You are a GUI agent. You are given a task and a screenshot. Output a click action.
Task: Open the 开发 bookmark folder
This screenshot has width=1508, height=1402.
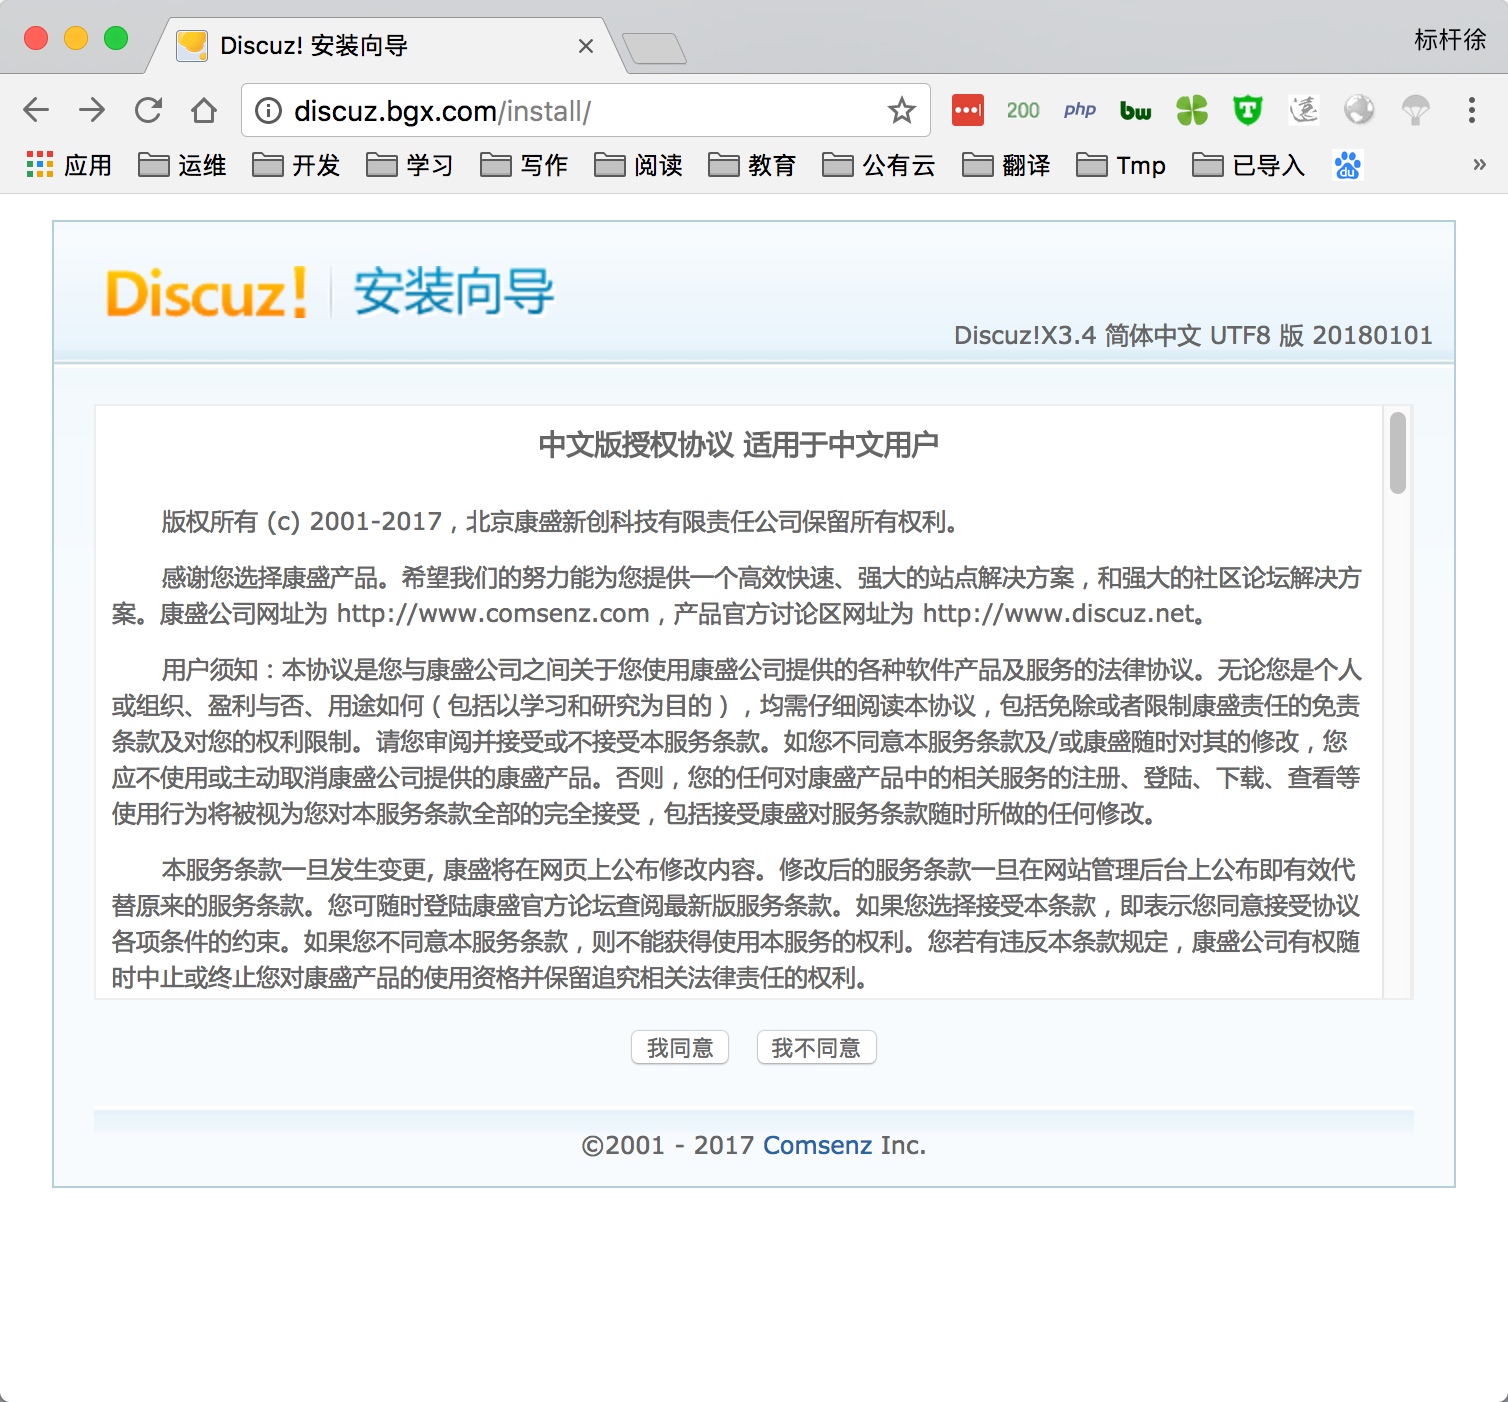tap(296, 165)
